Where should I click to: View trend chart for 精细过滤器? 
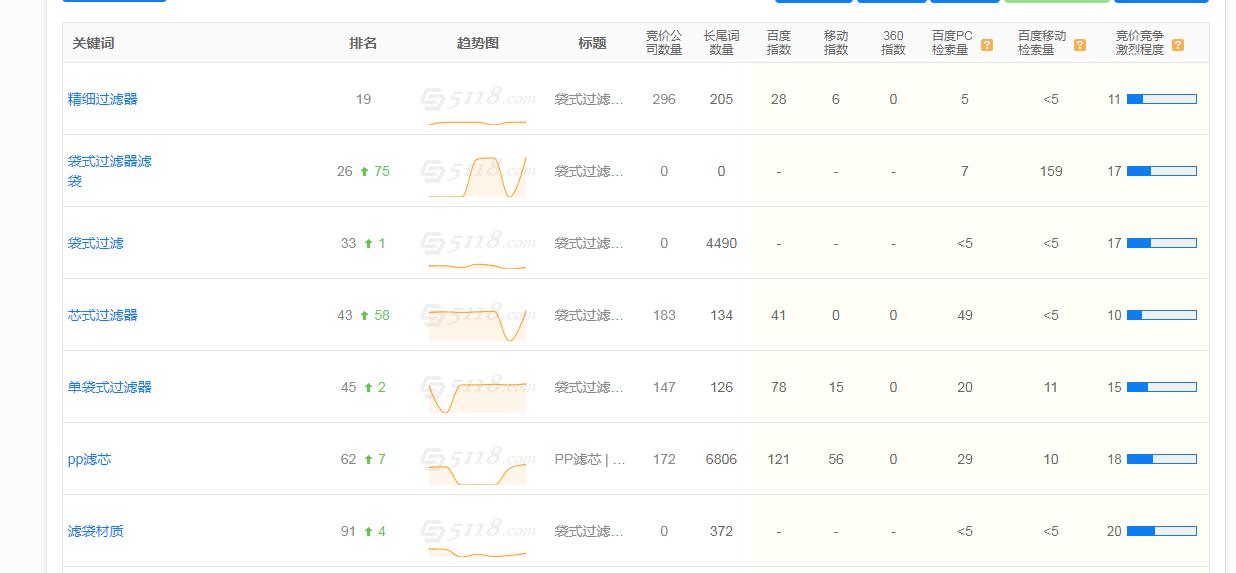(477, 105)
